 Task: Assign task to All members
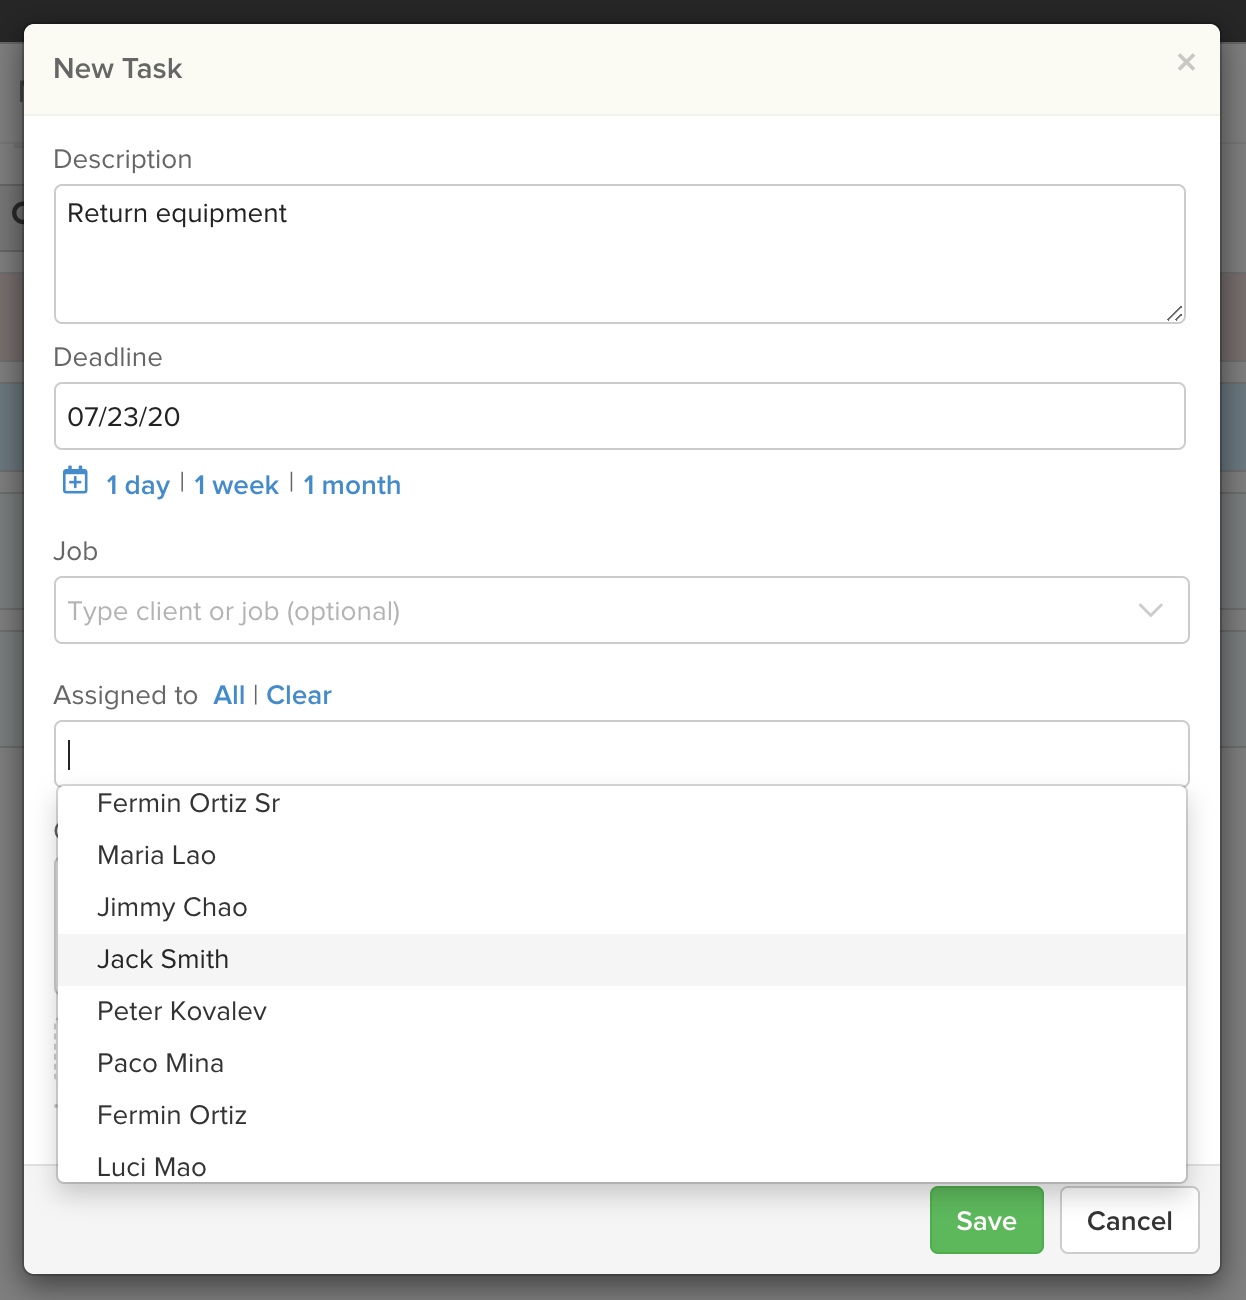(x=229, y=695)
